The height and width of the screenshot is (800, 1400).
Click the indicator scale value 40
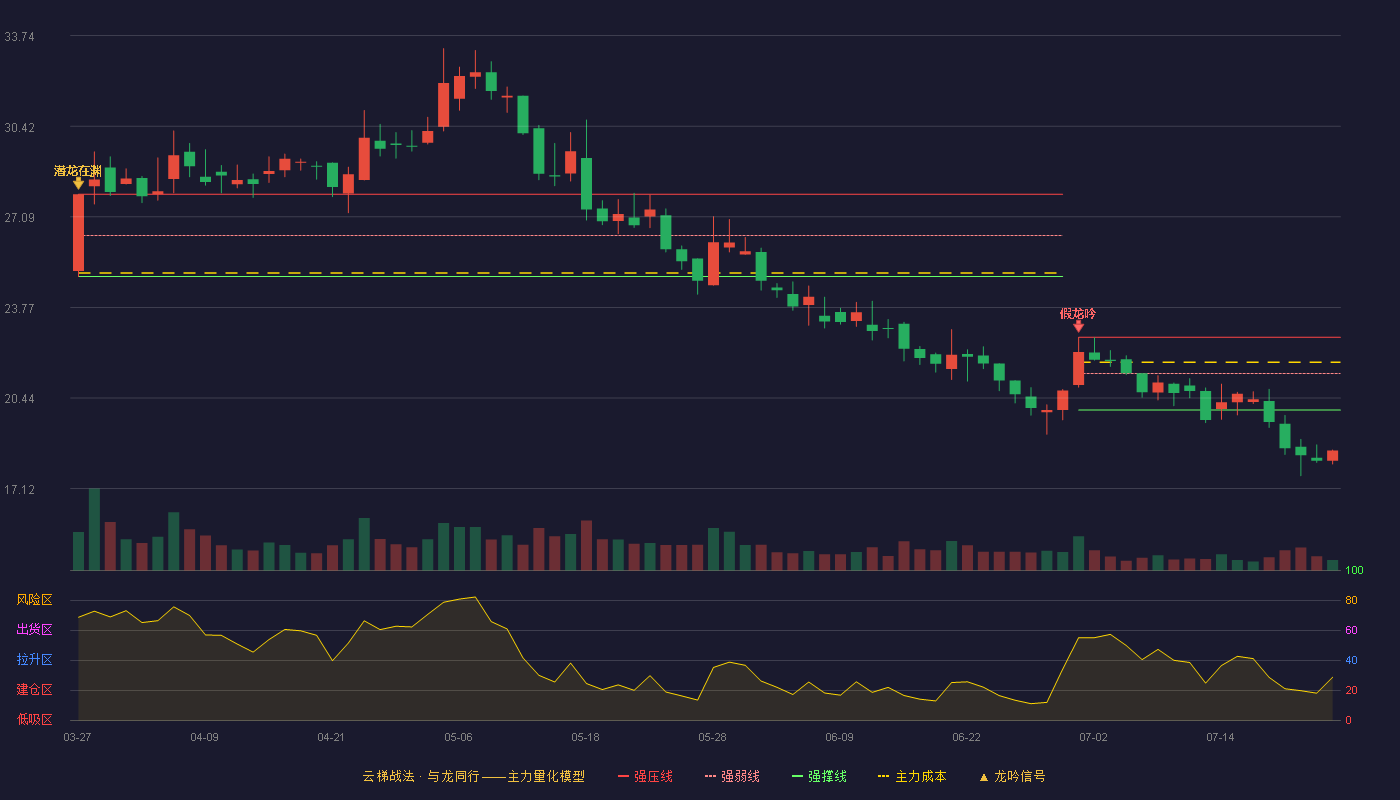tap(1351, 660)
